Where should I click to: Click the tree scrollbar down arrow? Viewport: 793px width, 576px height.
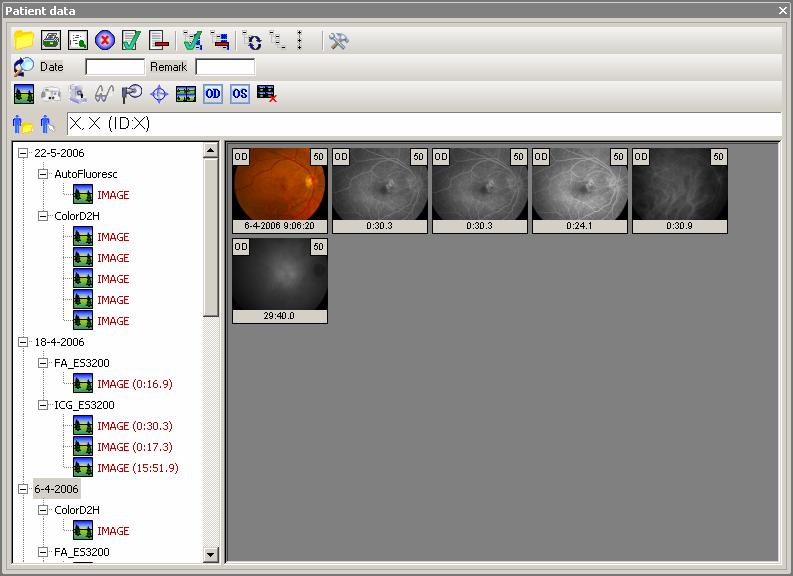pyautogui.click(x=211, y=555)
